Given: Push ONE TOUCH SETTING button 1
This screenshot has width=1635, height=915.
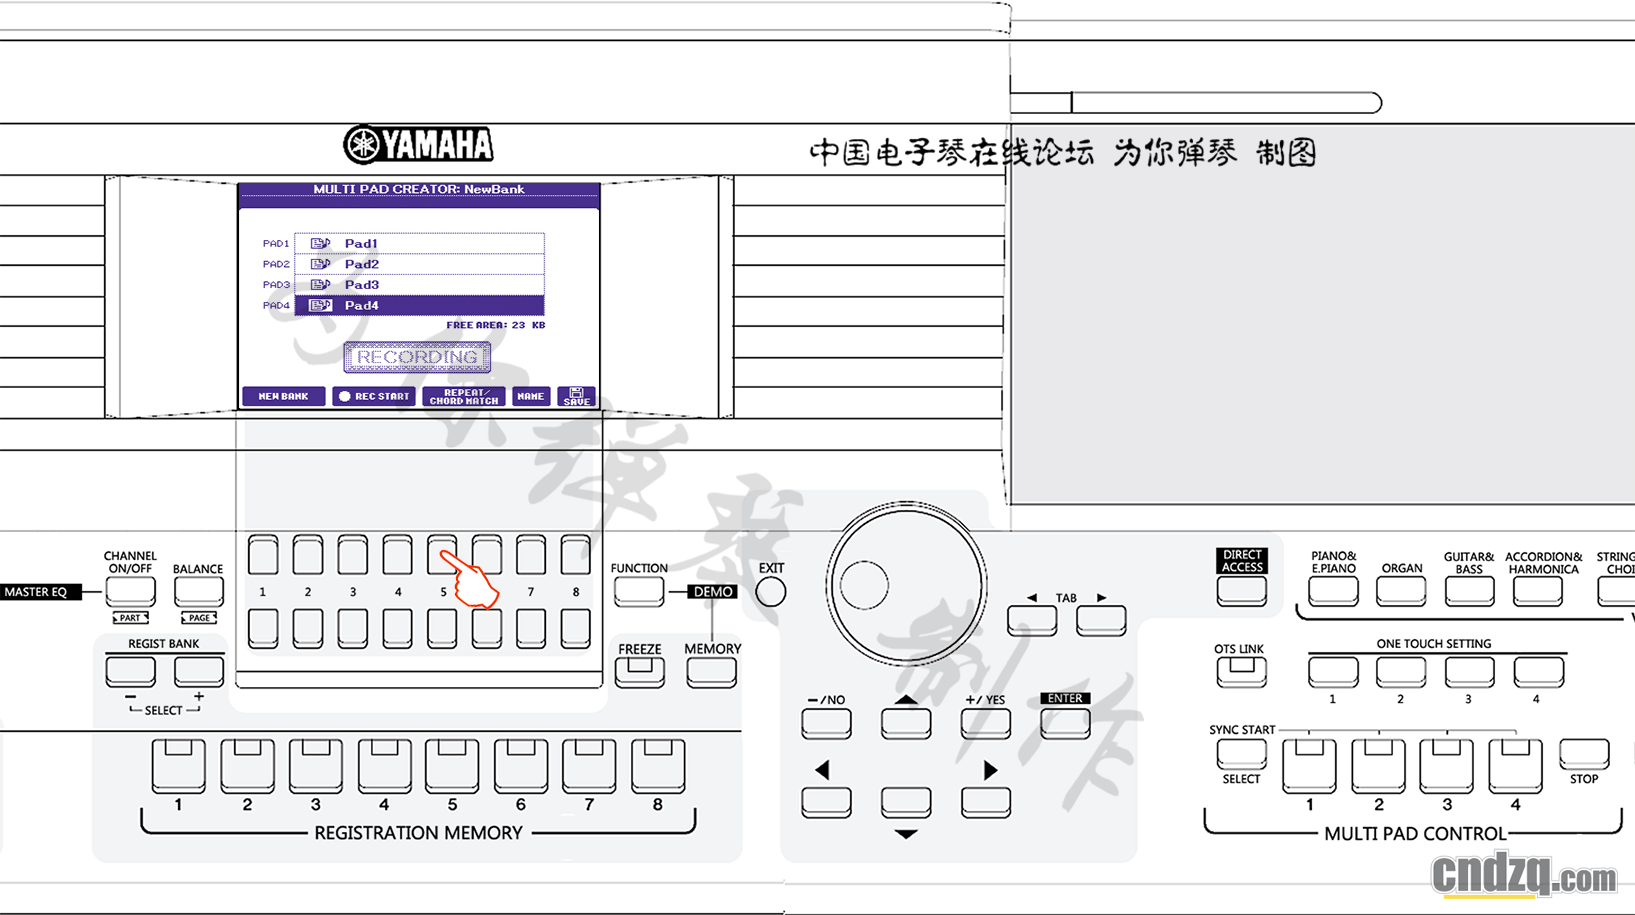Looking at the screenshot, I should click(x=1333, y=672).
